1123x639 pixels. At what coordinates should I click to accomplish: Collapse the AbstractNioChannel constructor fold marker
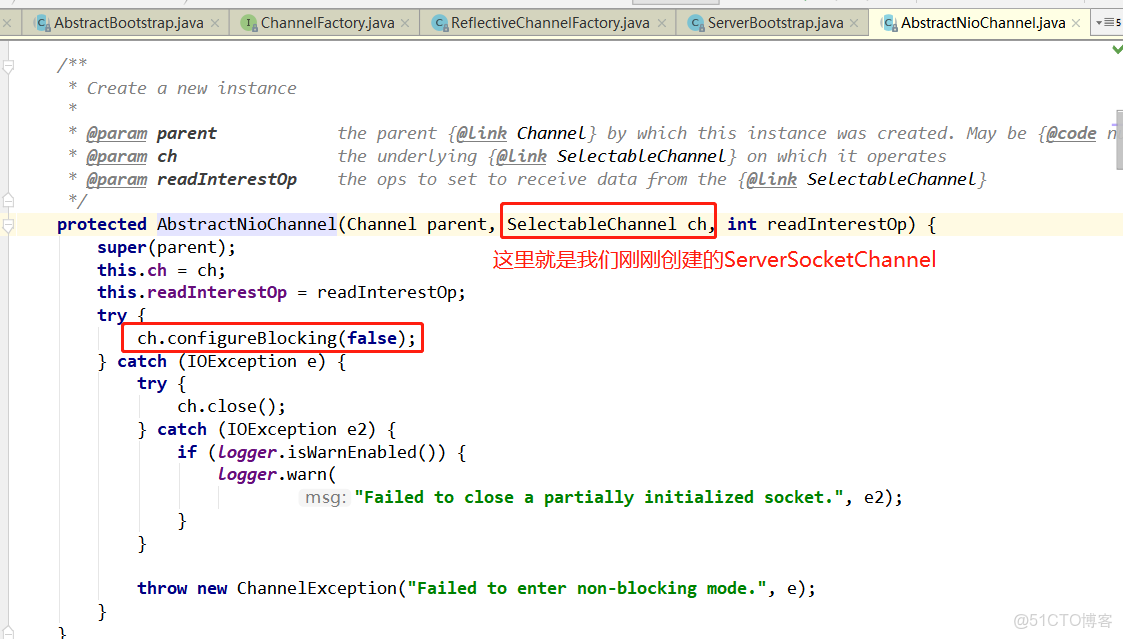(9, 226)
